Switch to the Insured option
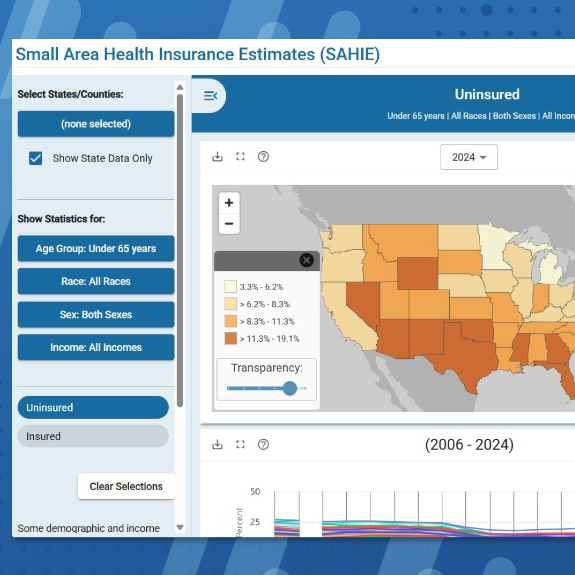575x575 pixels. click(x=93, y=436)
